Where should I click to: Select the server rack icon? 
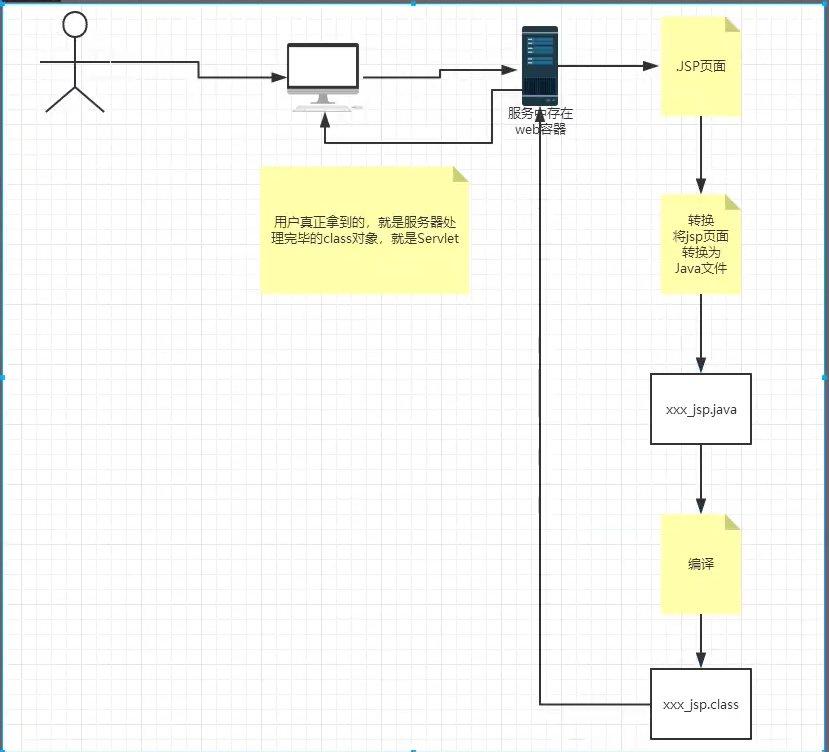point(540,66)
